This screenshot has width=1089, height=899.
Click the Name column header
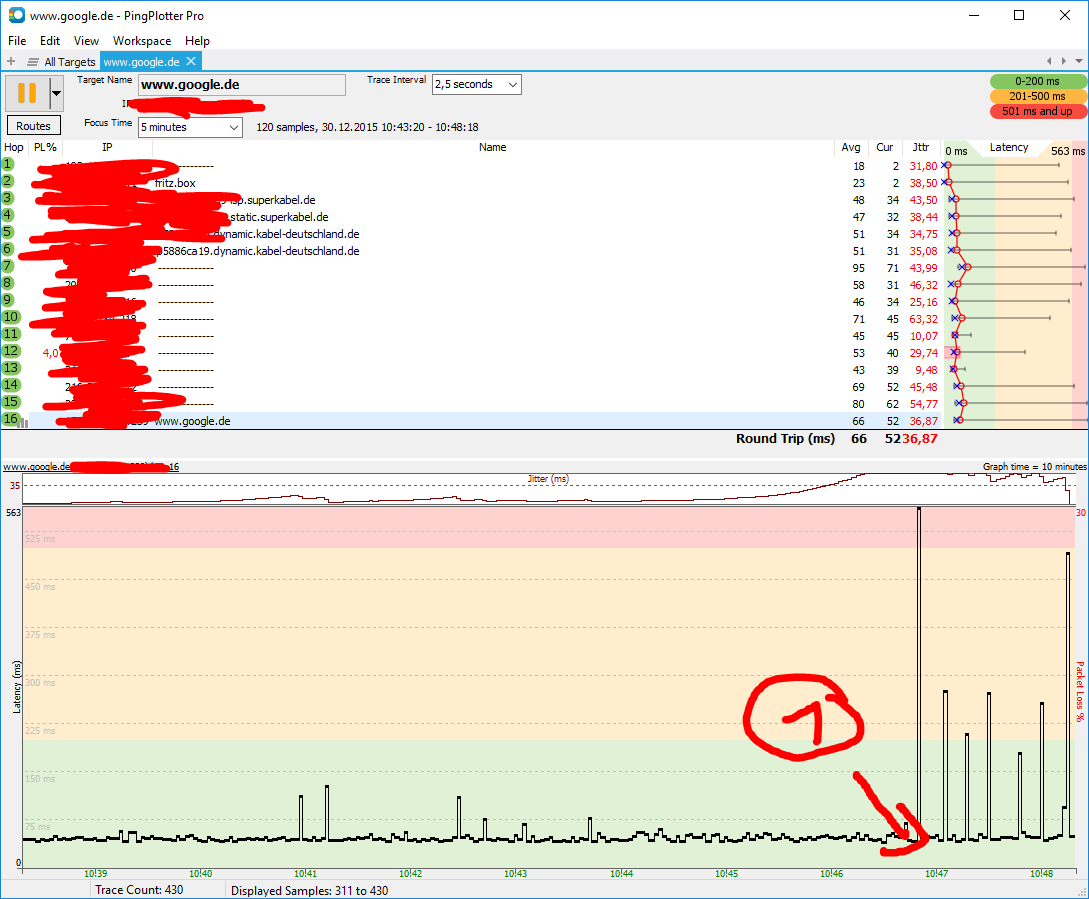click(x=492, y=147)
